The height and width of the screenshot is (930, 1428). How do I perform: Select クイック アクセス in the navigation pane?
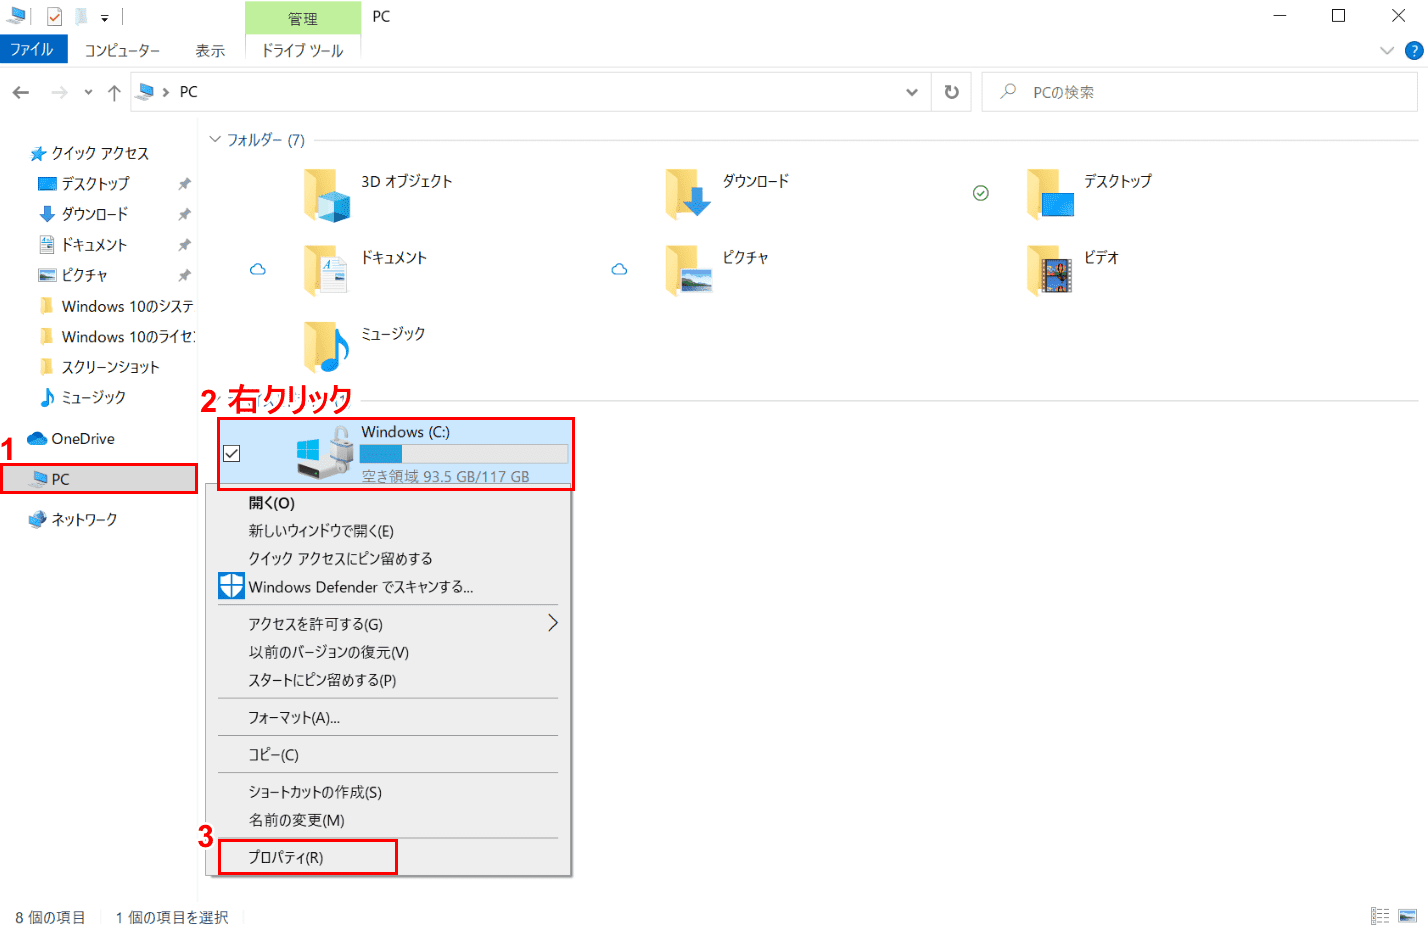89,153
